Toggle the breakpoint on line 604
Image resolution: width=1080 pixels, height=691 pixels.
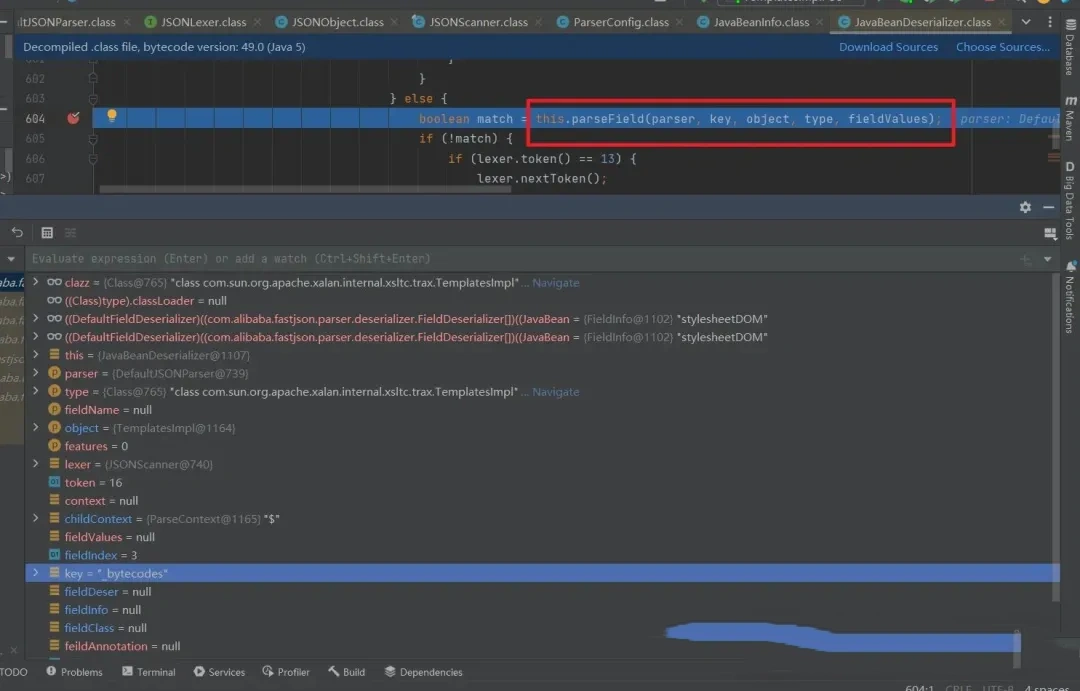pos(73,118)
